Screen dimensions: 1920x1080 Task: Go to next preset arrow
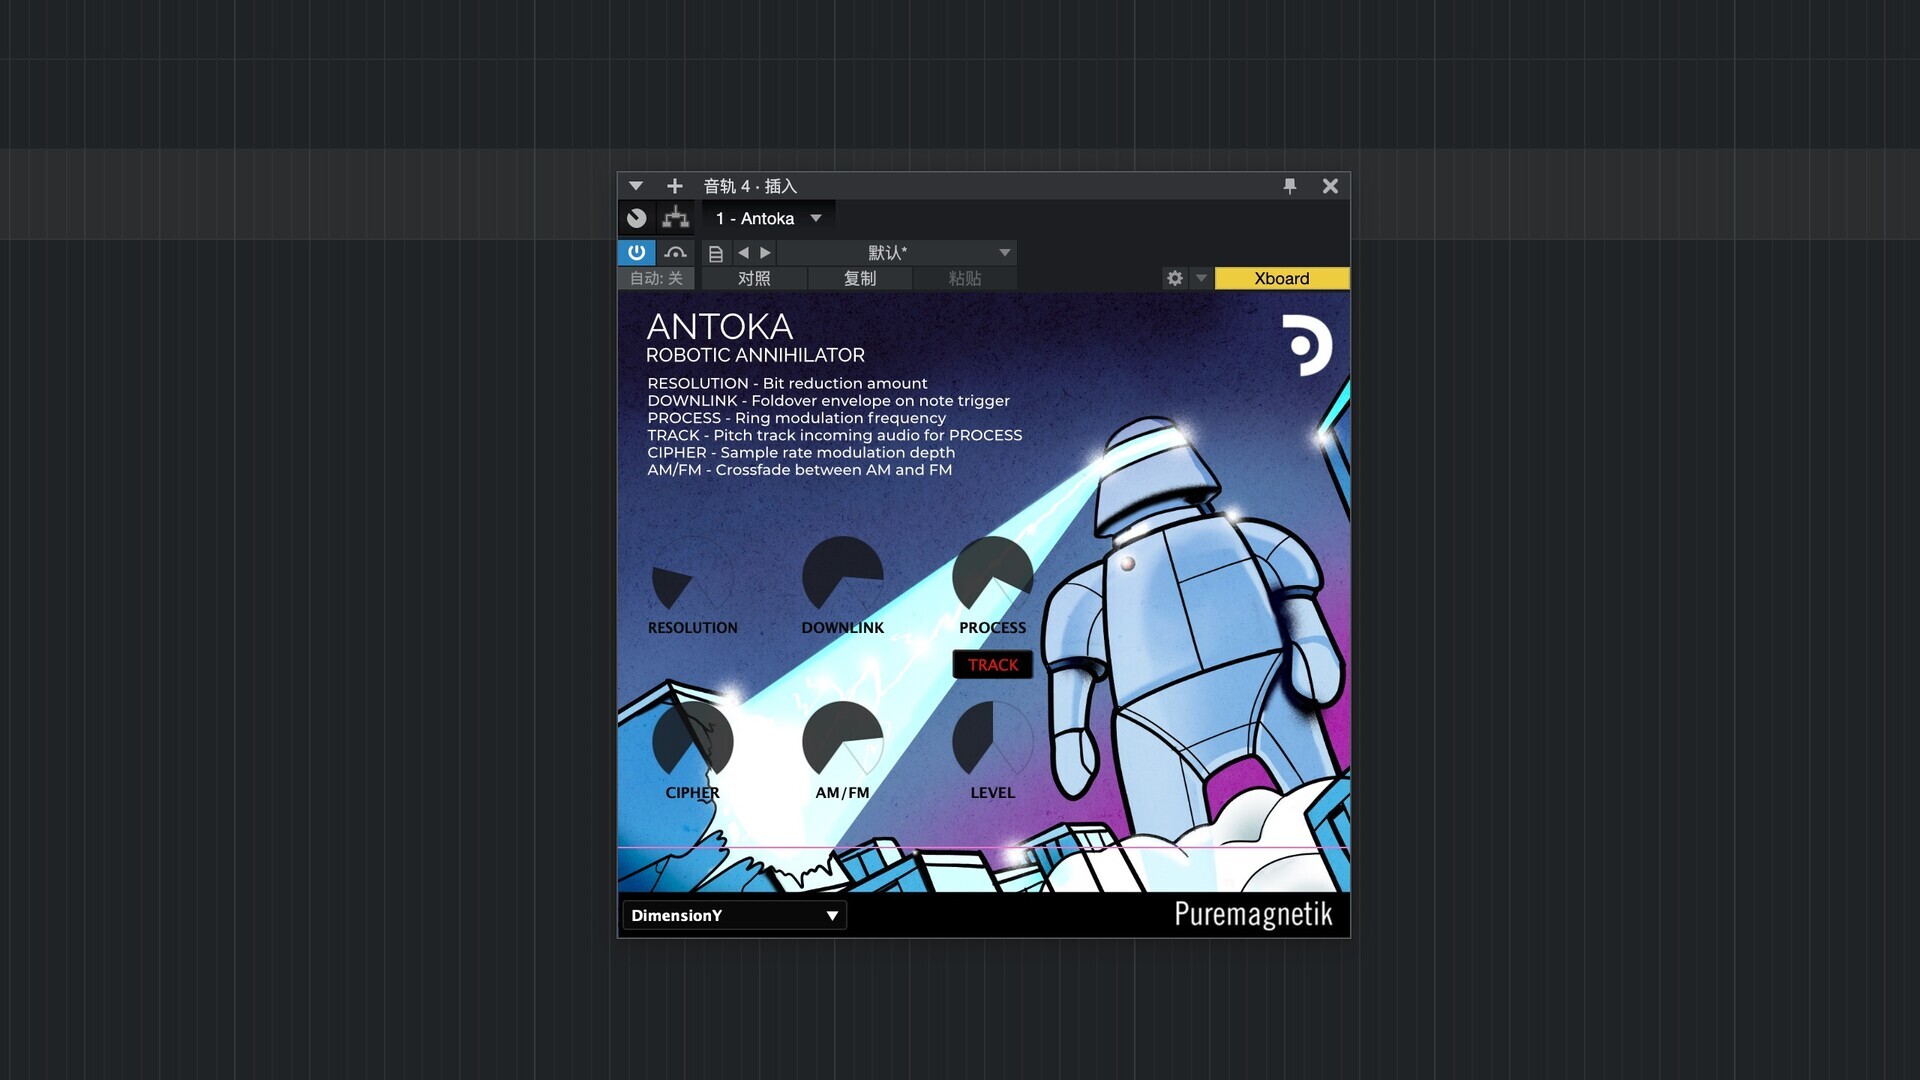(765, 253)
